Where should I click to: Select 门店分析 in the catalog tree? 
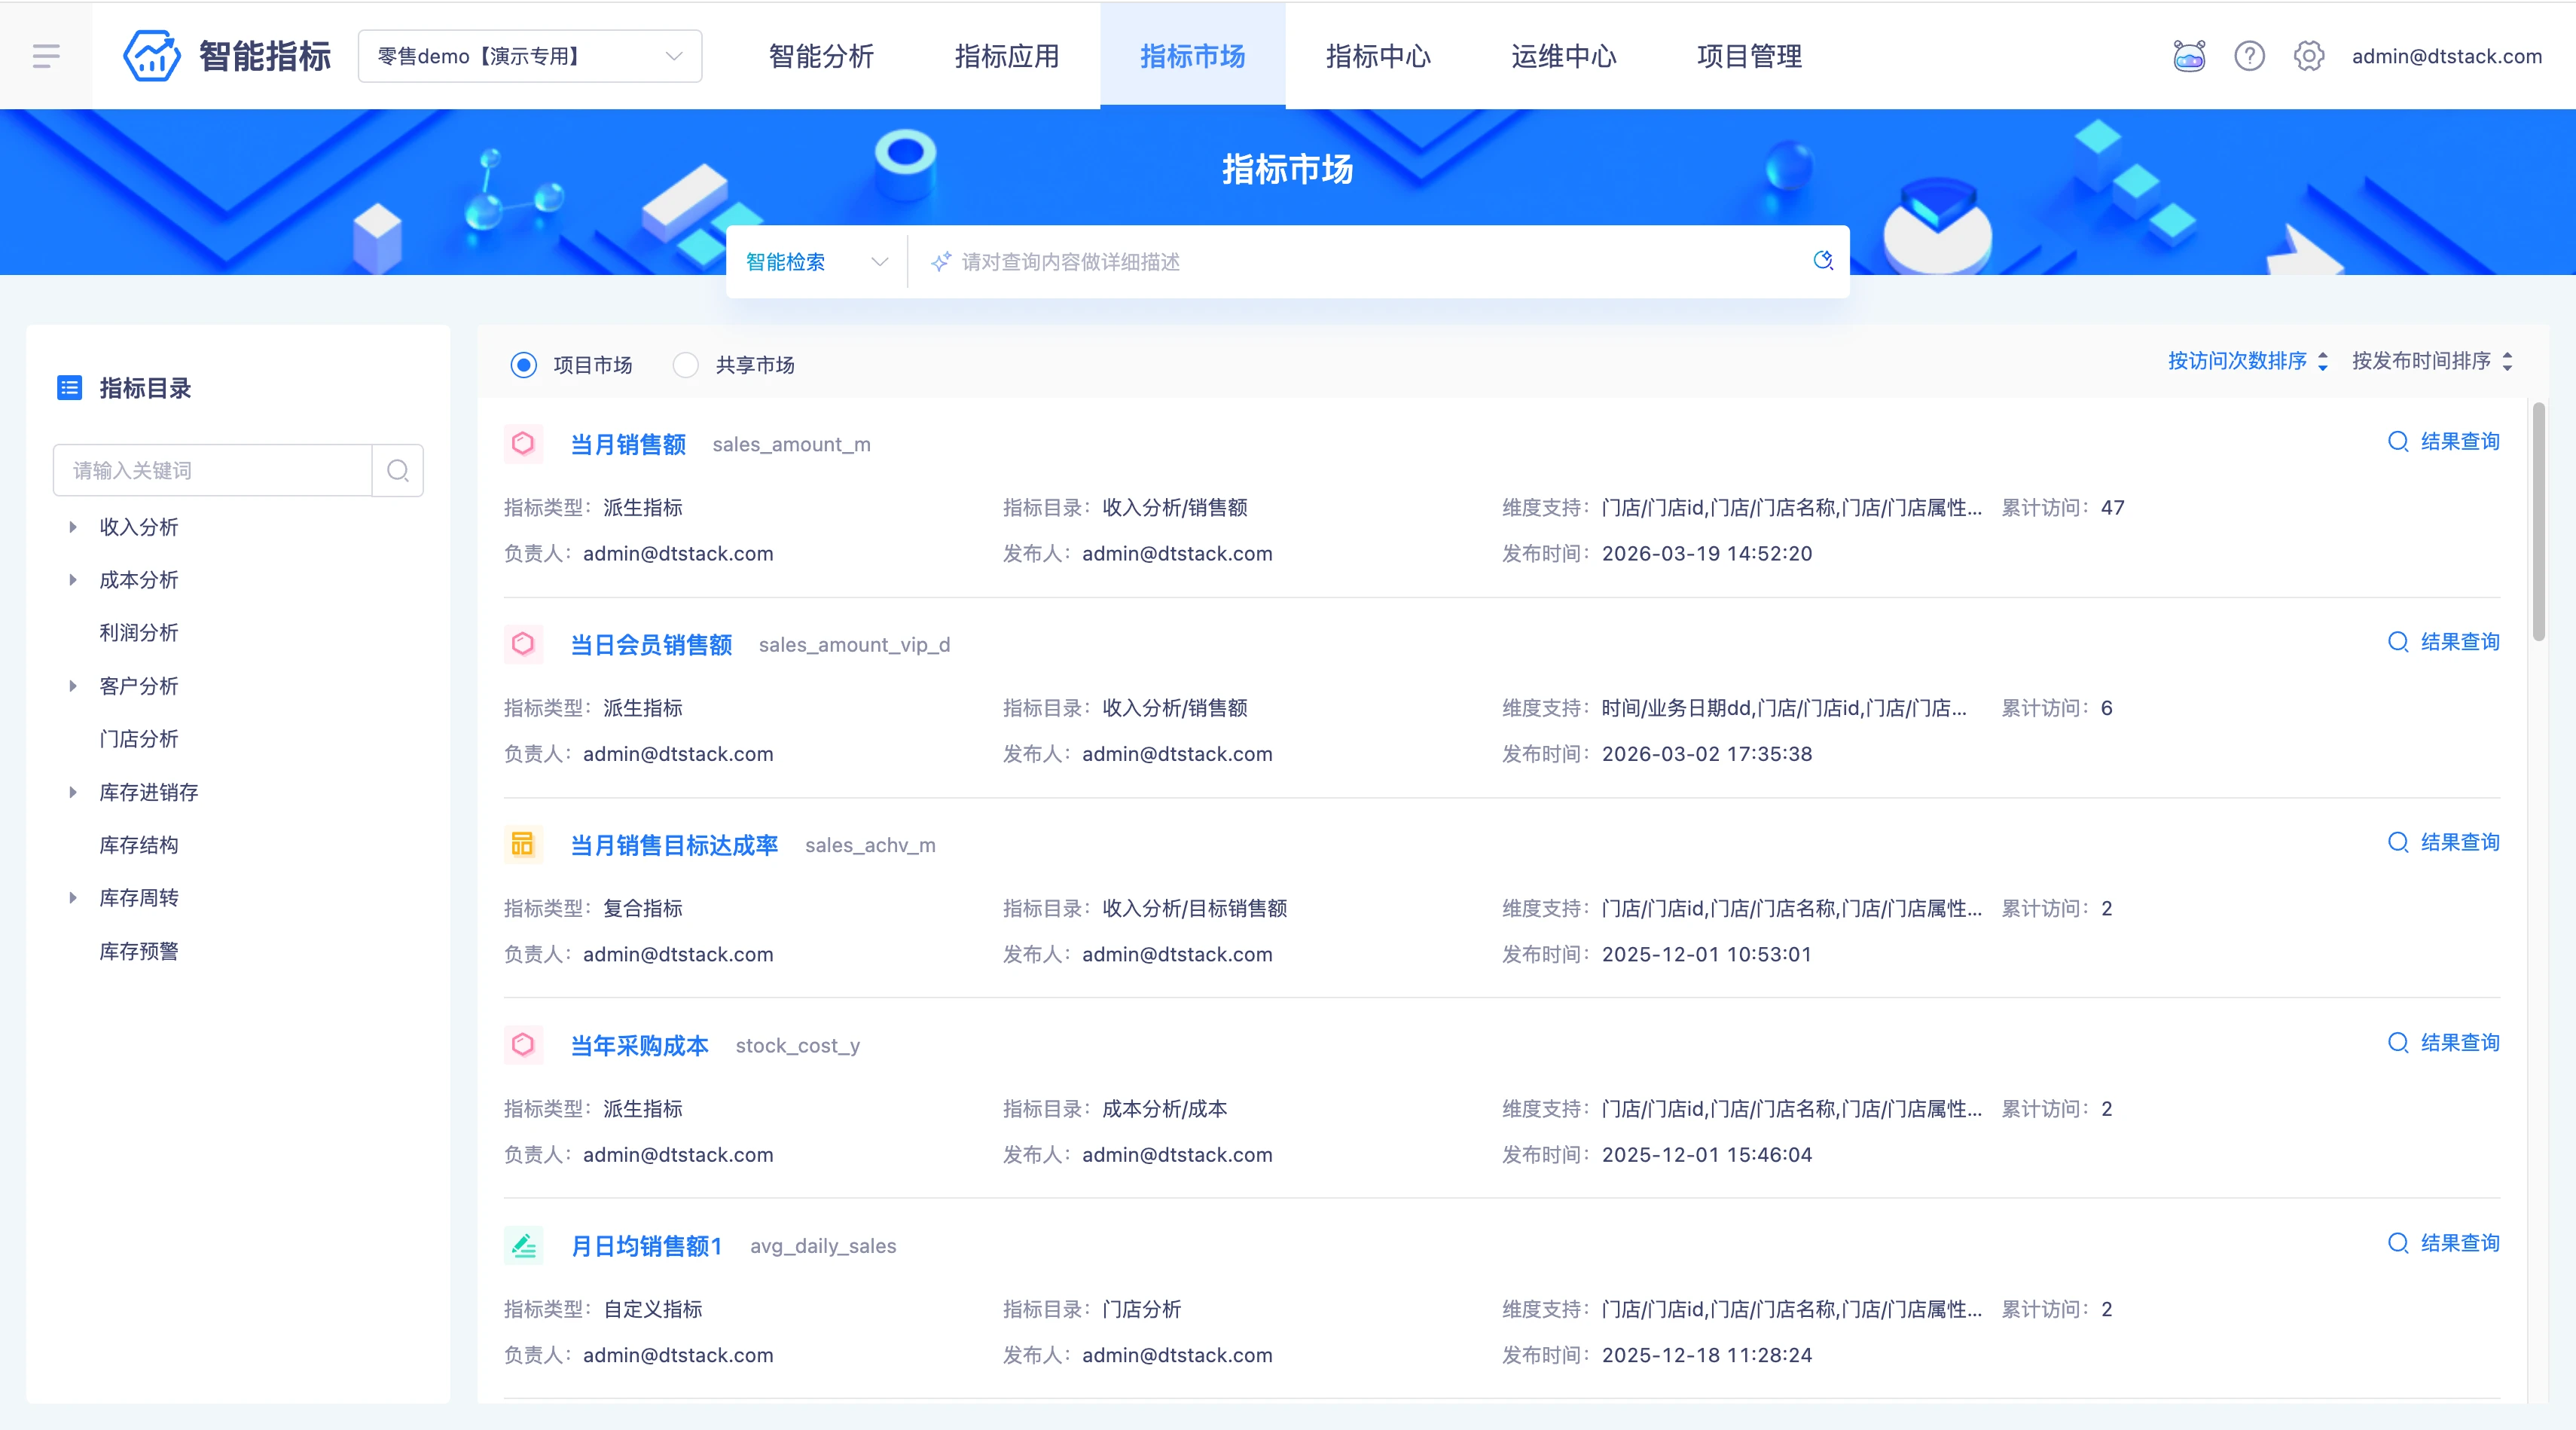pyautogui.click(x=139, y=739)
